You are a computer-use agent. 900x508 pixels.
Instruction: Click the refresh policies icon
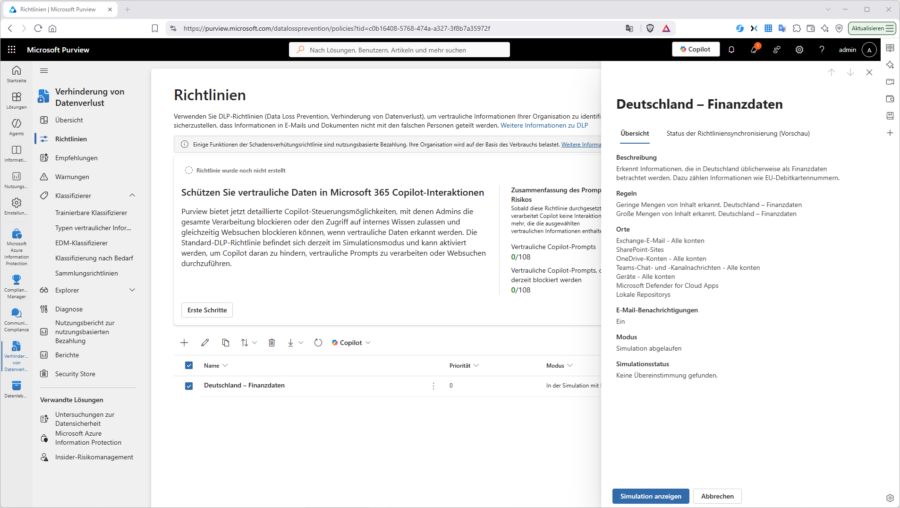[x=318, y=343]
